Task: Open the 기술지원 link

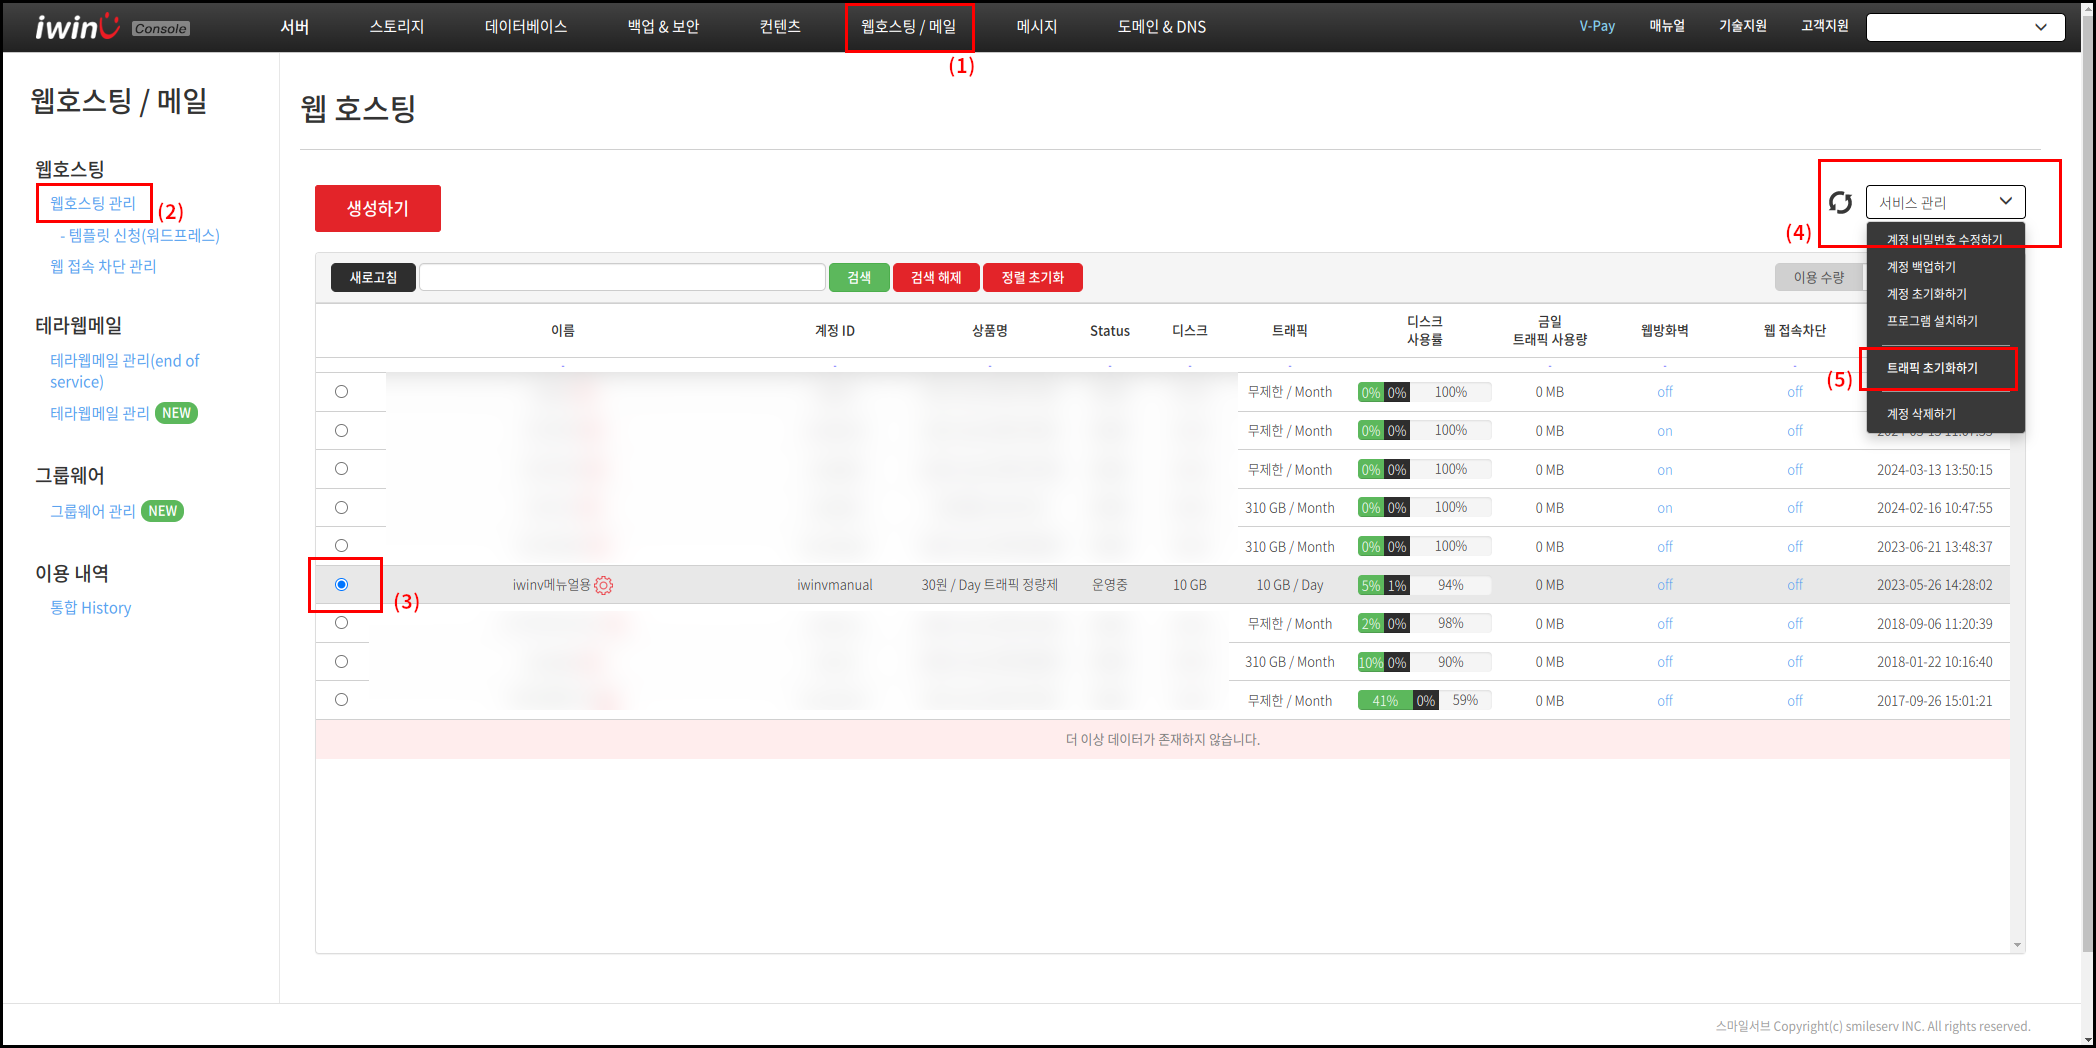Action: 1743,26
